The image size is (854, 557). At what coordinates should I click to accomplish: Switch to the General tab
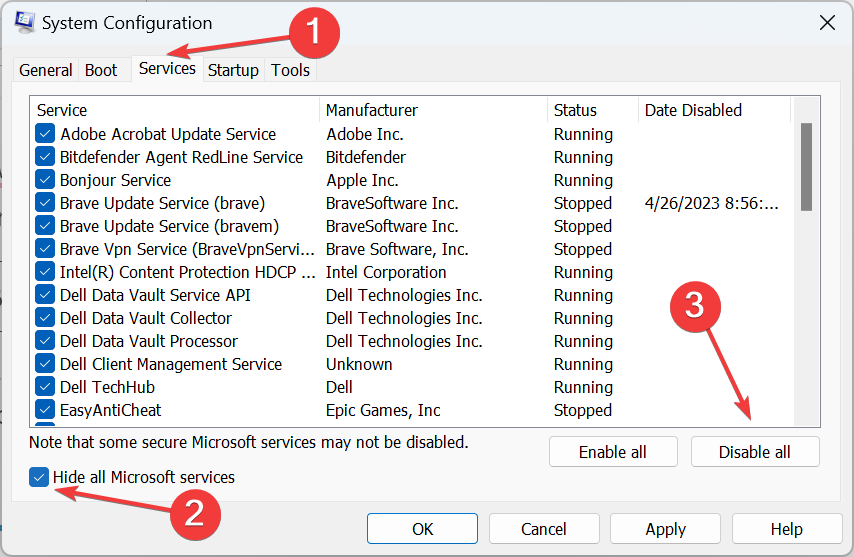tap(46, 70)
